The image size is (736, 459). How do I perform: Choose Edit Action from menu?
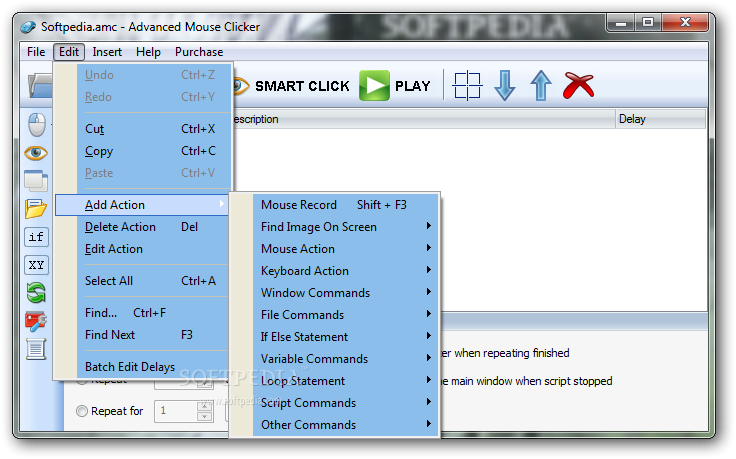pyautogui.click(x=143, y=249)
